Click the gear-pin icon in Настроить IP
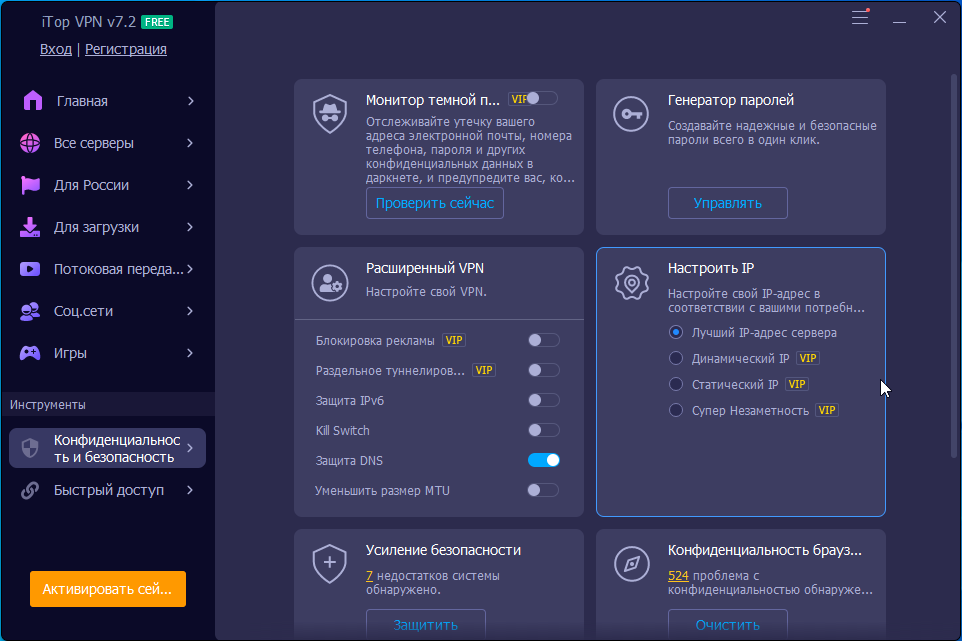 point(631,283)
